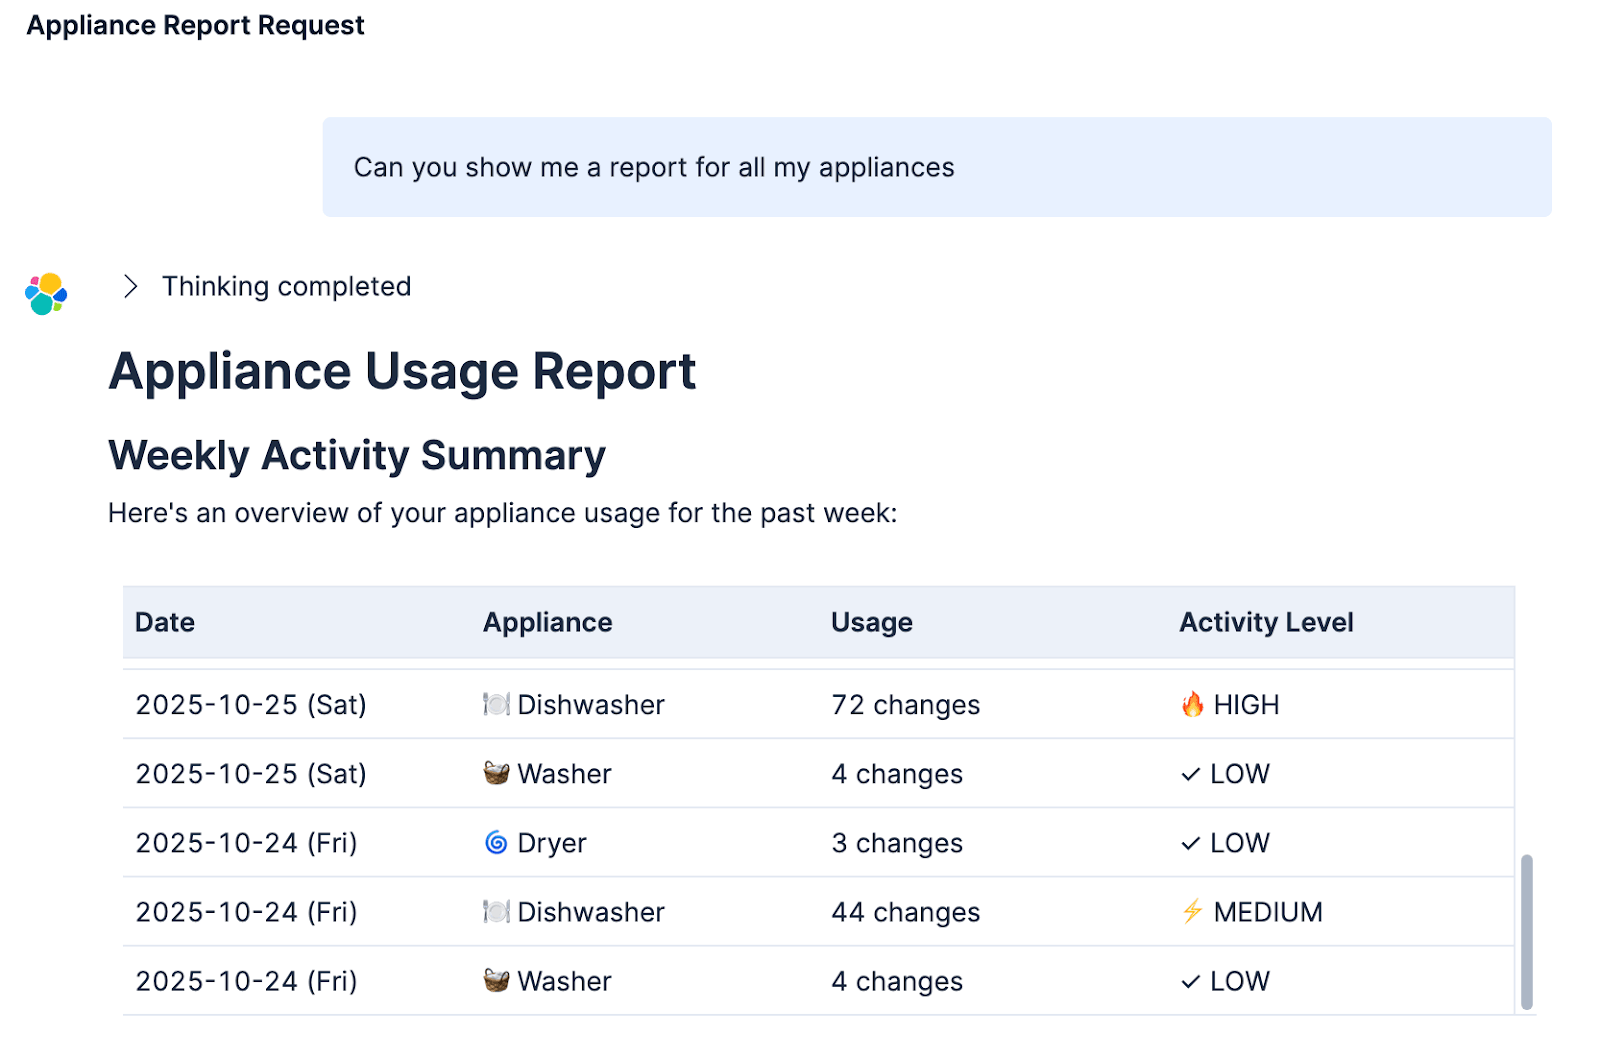Screen dimensions: 1600x1058
Task: Select the Activity Level column header
Action: click(1266, 622)
